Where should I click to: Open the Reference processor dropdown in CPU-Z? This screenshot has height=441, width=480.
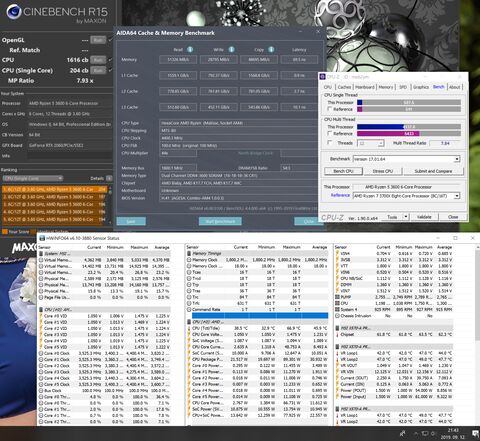[x=457, y=196]
